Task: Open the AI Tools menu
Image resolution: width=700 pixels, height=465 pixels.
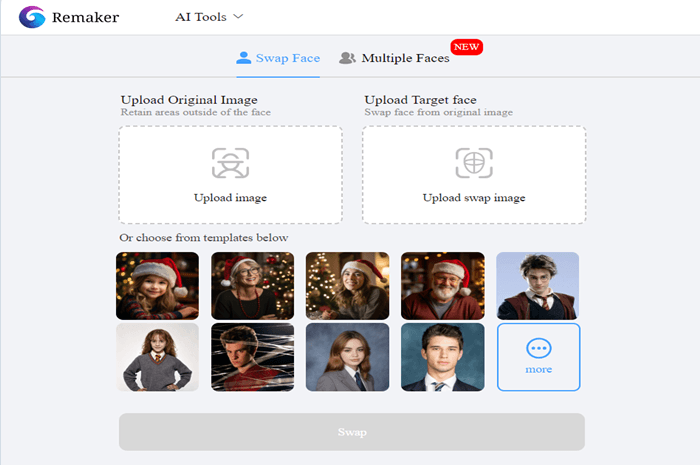Action: [x=209, y=17]
